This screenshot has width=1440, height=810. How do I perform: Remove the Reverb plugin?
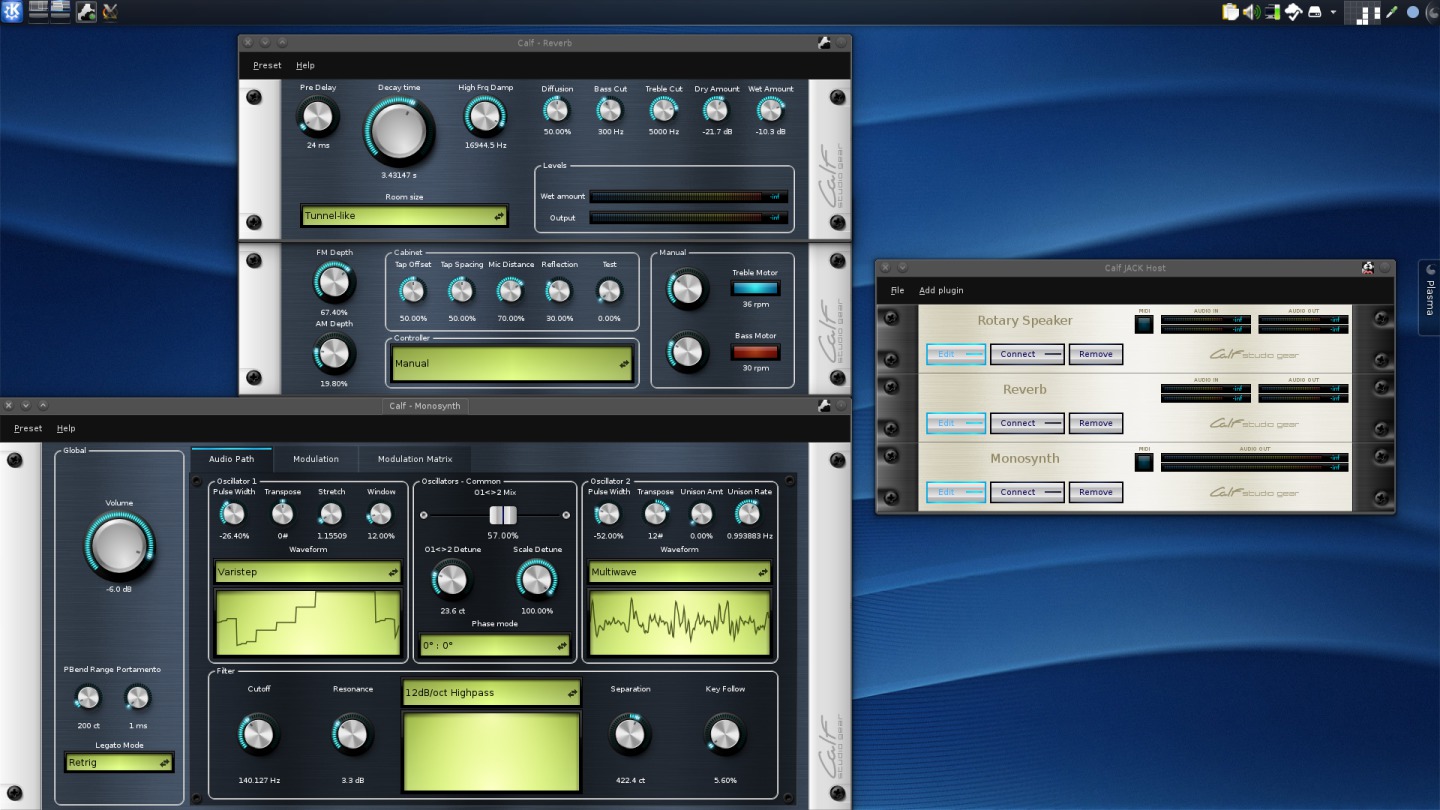pos(1095,423)
